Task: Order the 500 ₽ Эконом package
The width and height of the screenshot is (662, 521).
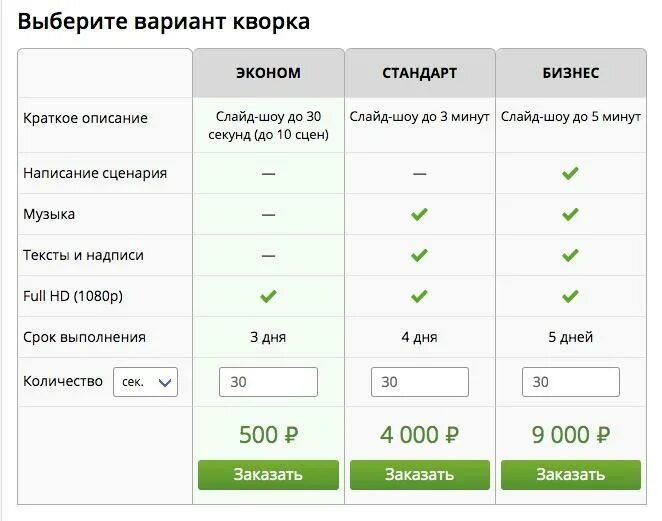Action: click(x=268, y=475)
